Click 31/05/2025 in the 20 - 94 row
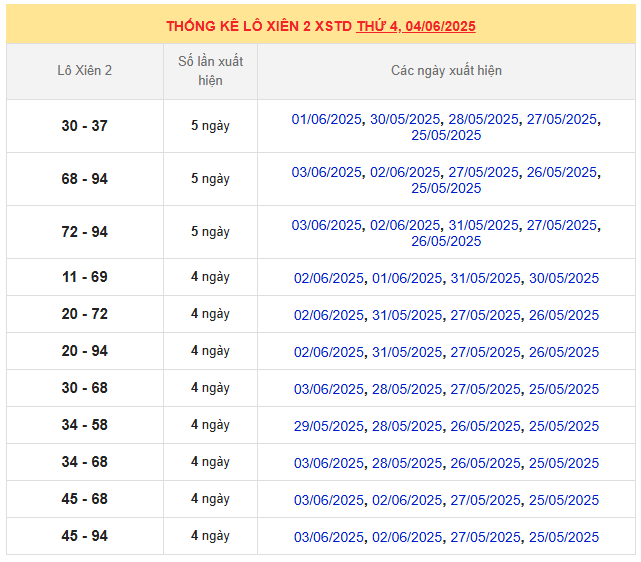 [407, 352]
